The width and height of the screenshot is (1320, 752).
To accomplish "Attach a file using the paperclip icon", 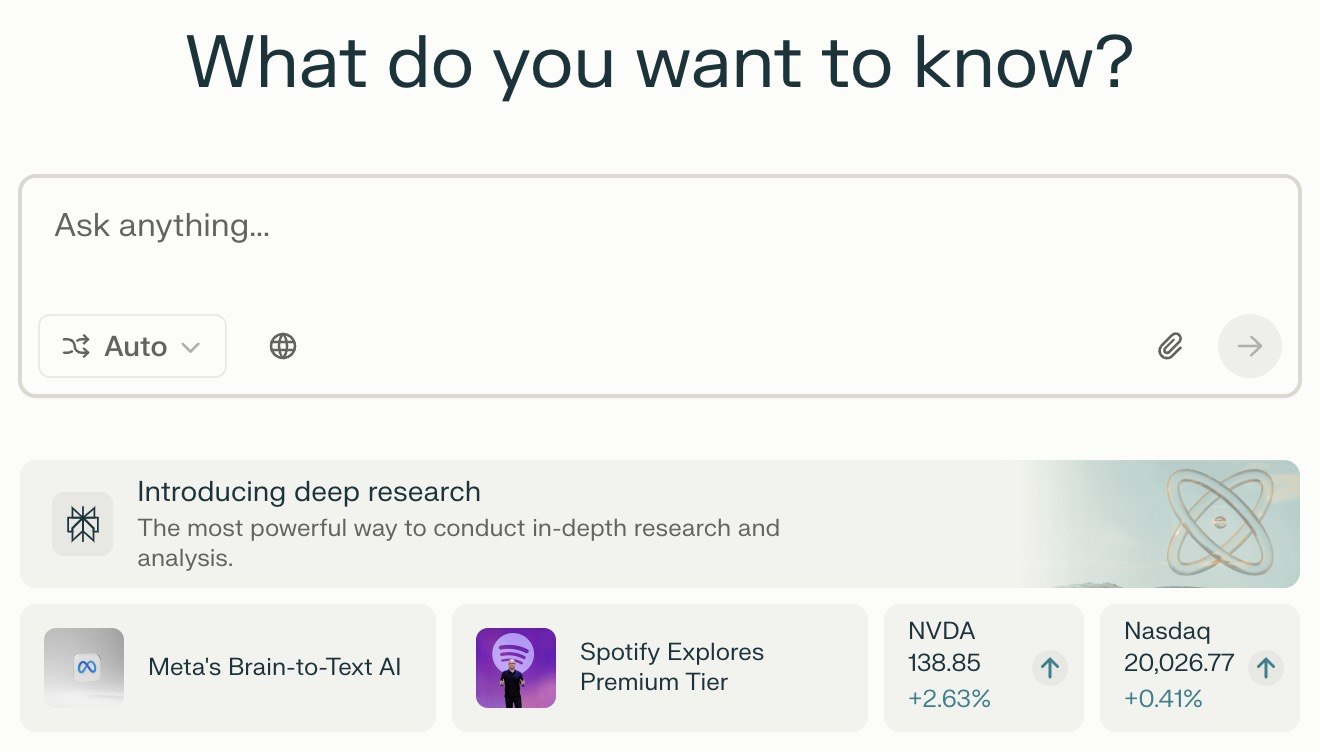I will pyautogui.click(x=1170, y=346).
